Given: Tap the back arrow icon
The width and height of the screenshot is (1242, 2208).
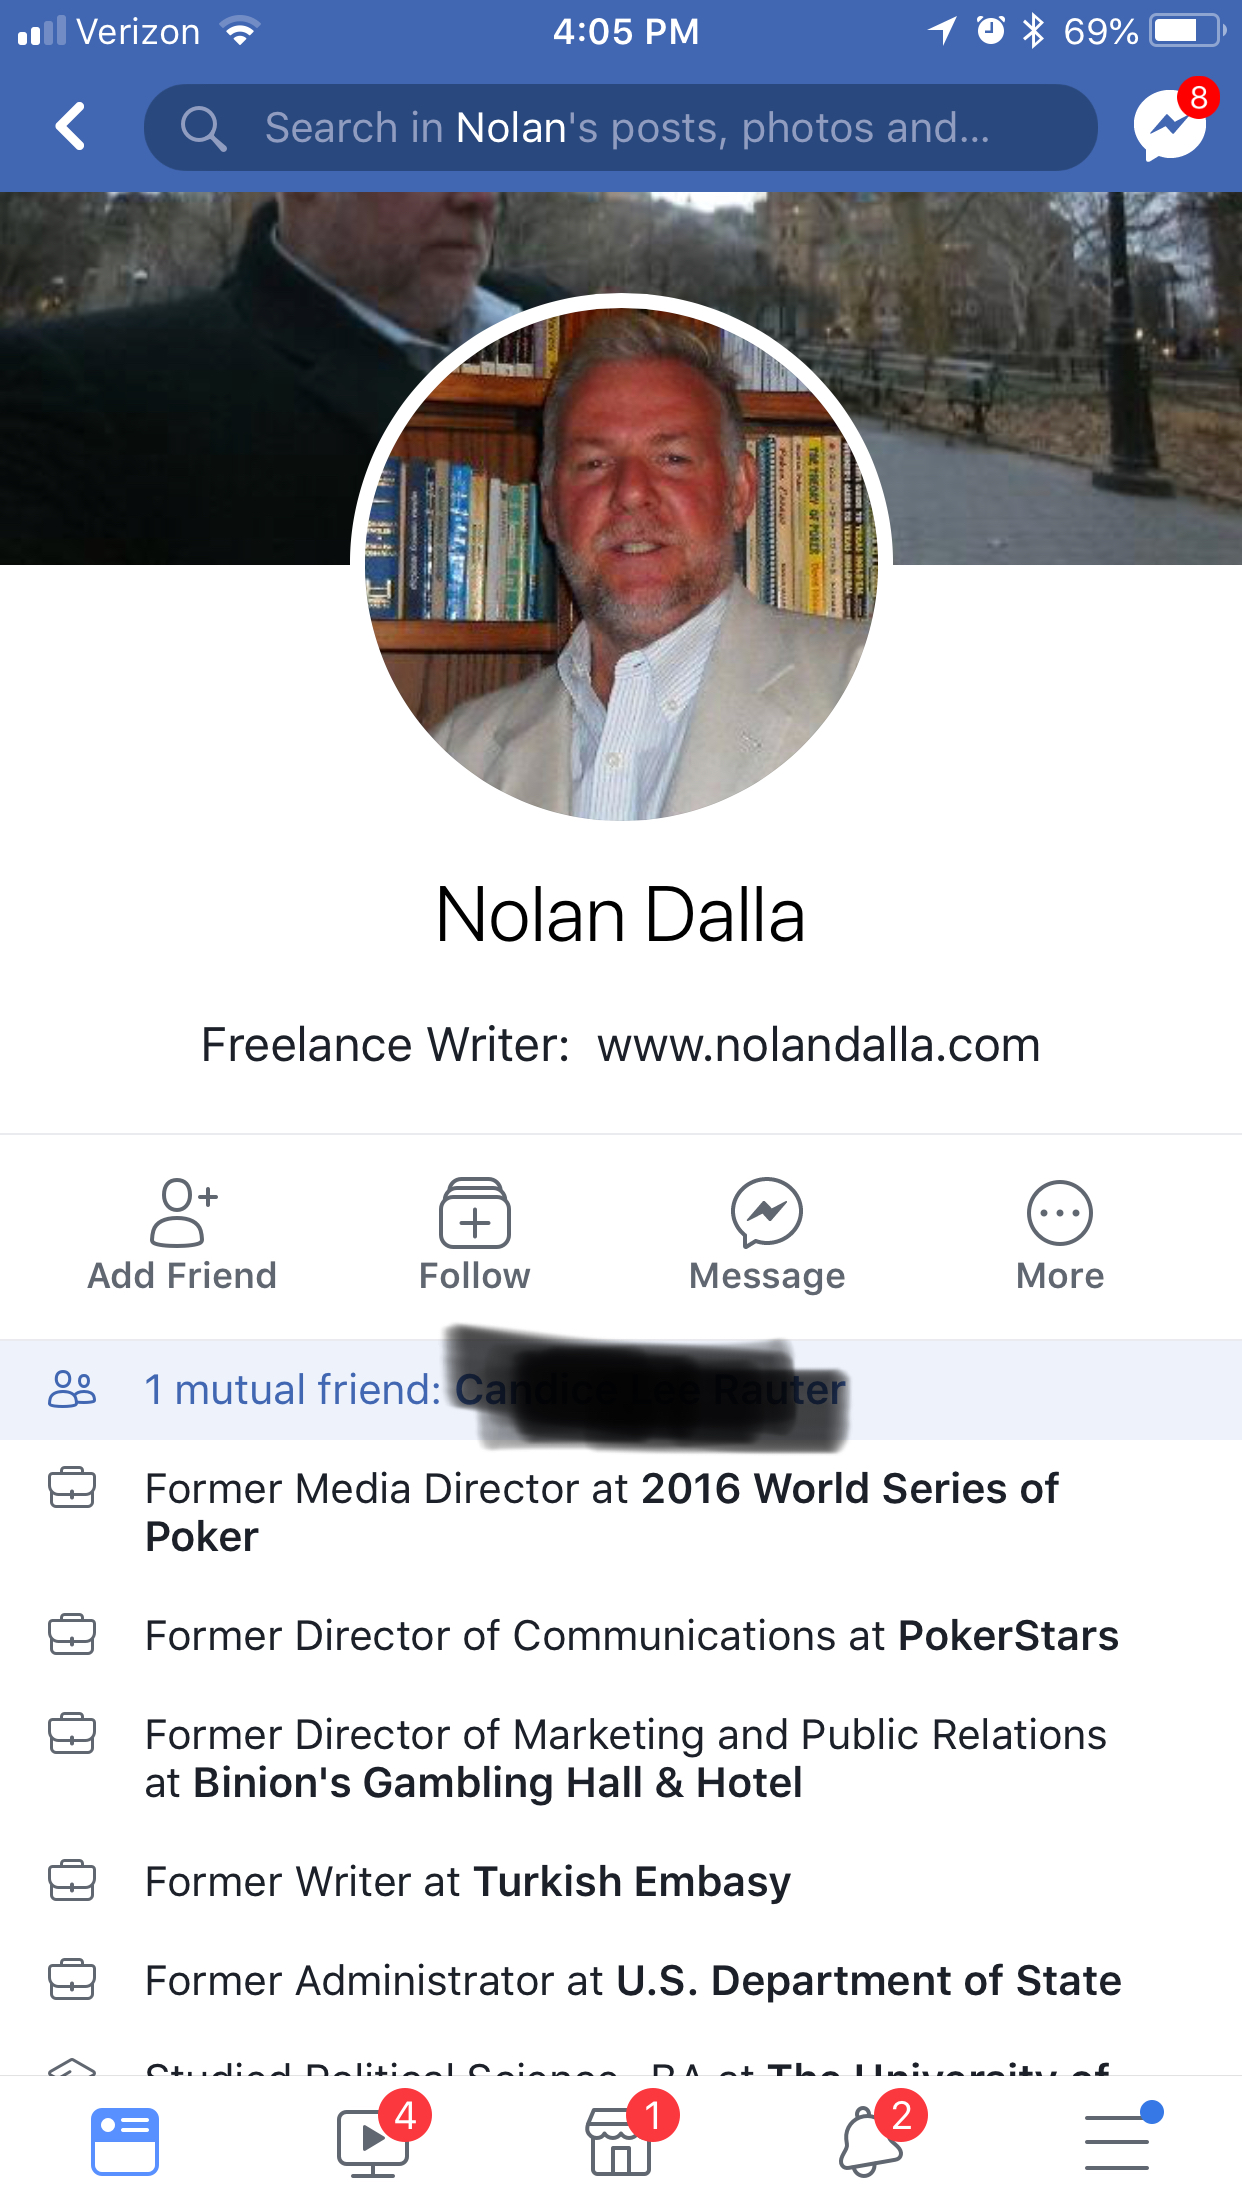Looking at the screenshot, I should [x=70, y=127].
